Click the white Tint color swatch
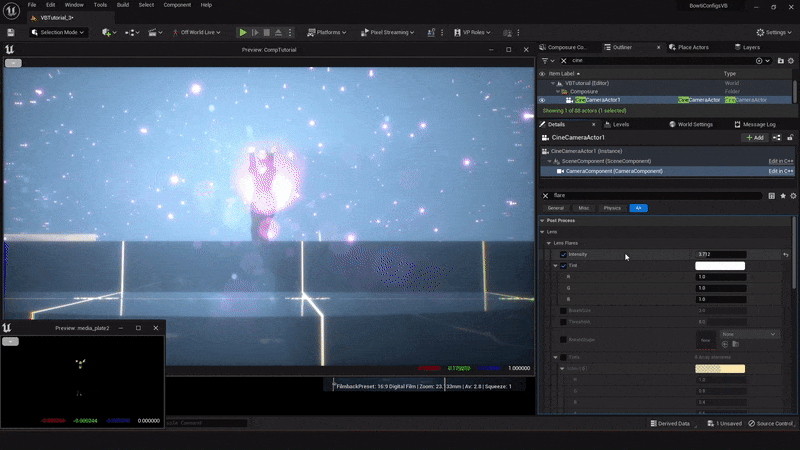This screenshot has width=800, height=450. (720, 266)
